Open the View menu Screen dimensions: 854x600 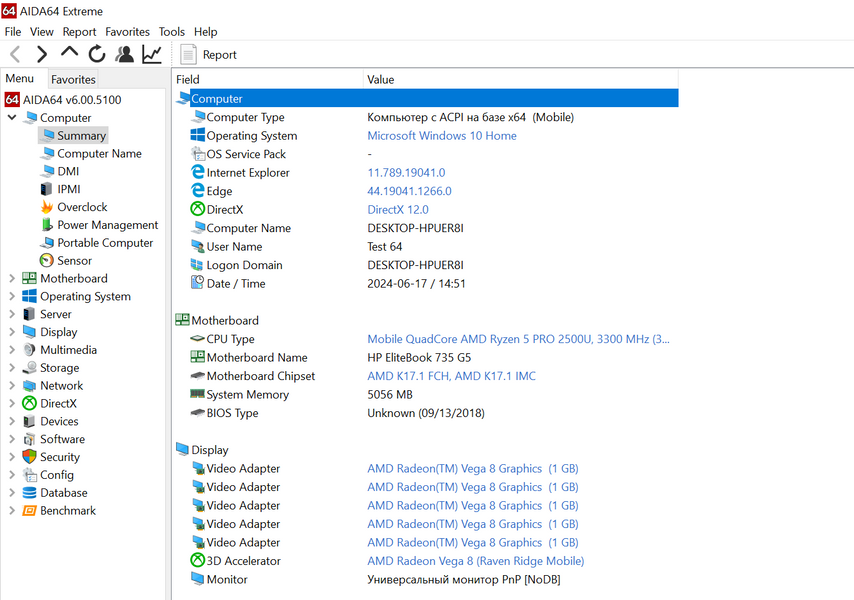[41, 32]
